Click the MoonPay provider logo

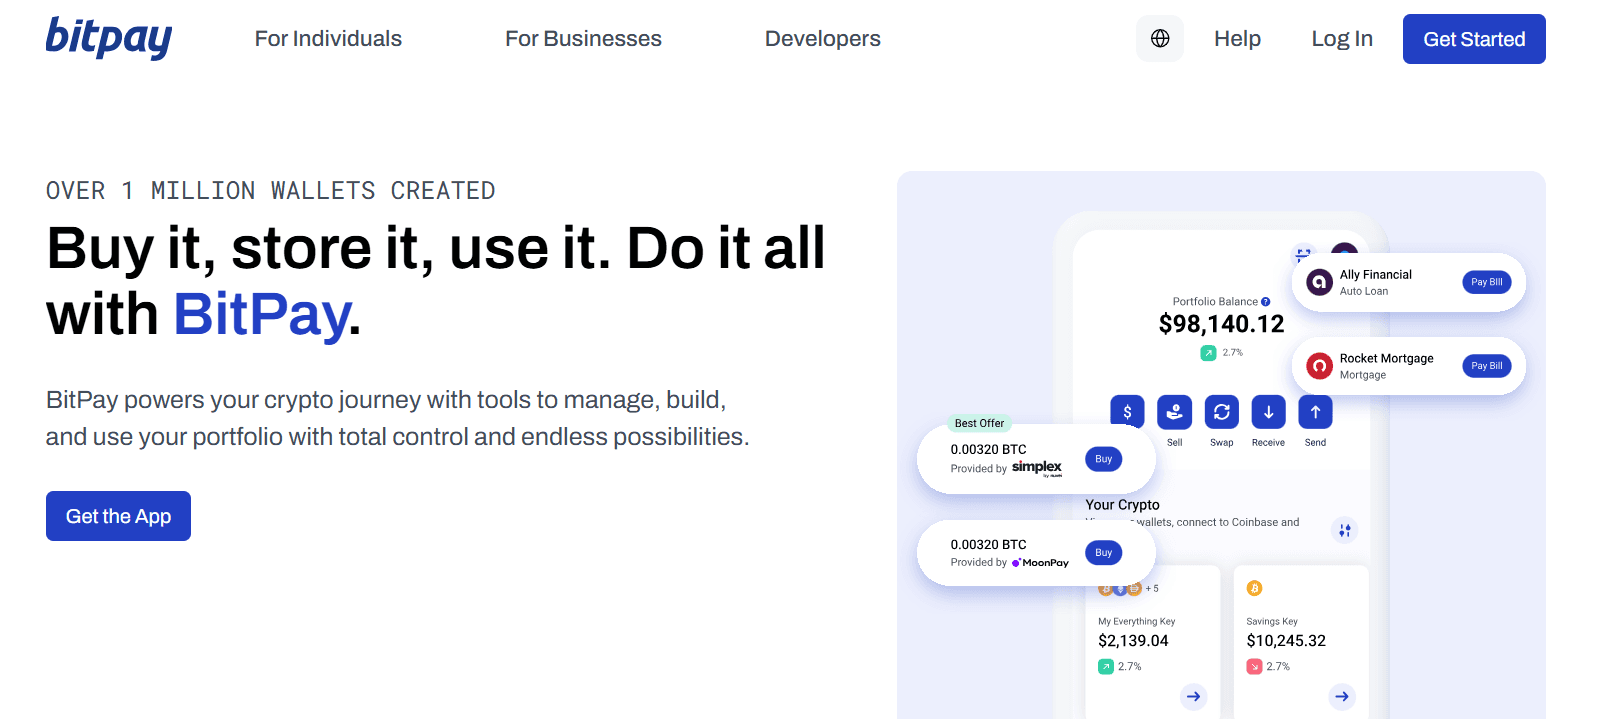[1040, 563]
